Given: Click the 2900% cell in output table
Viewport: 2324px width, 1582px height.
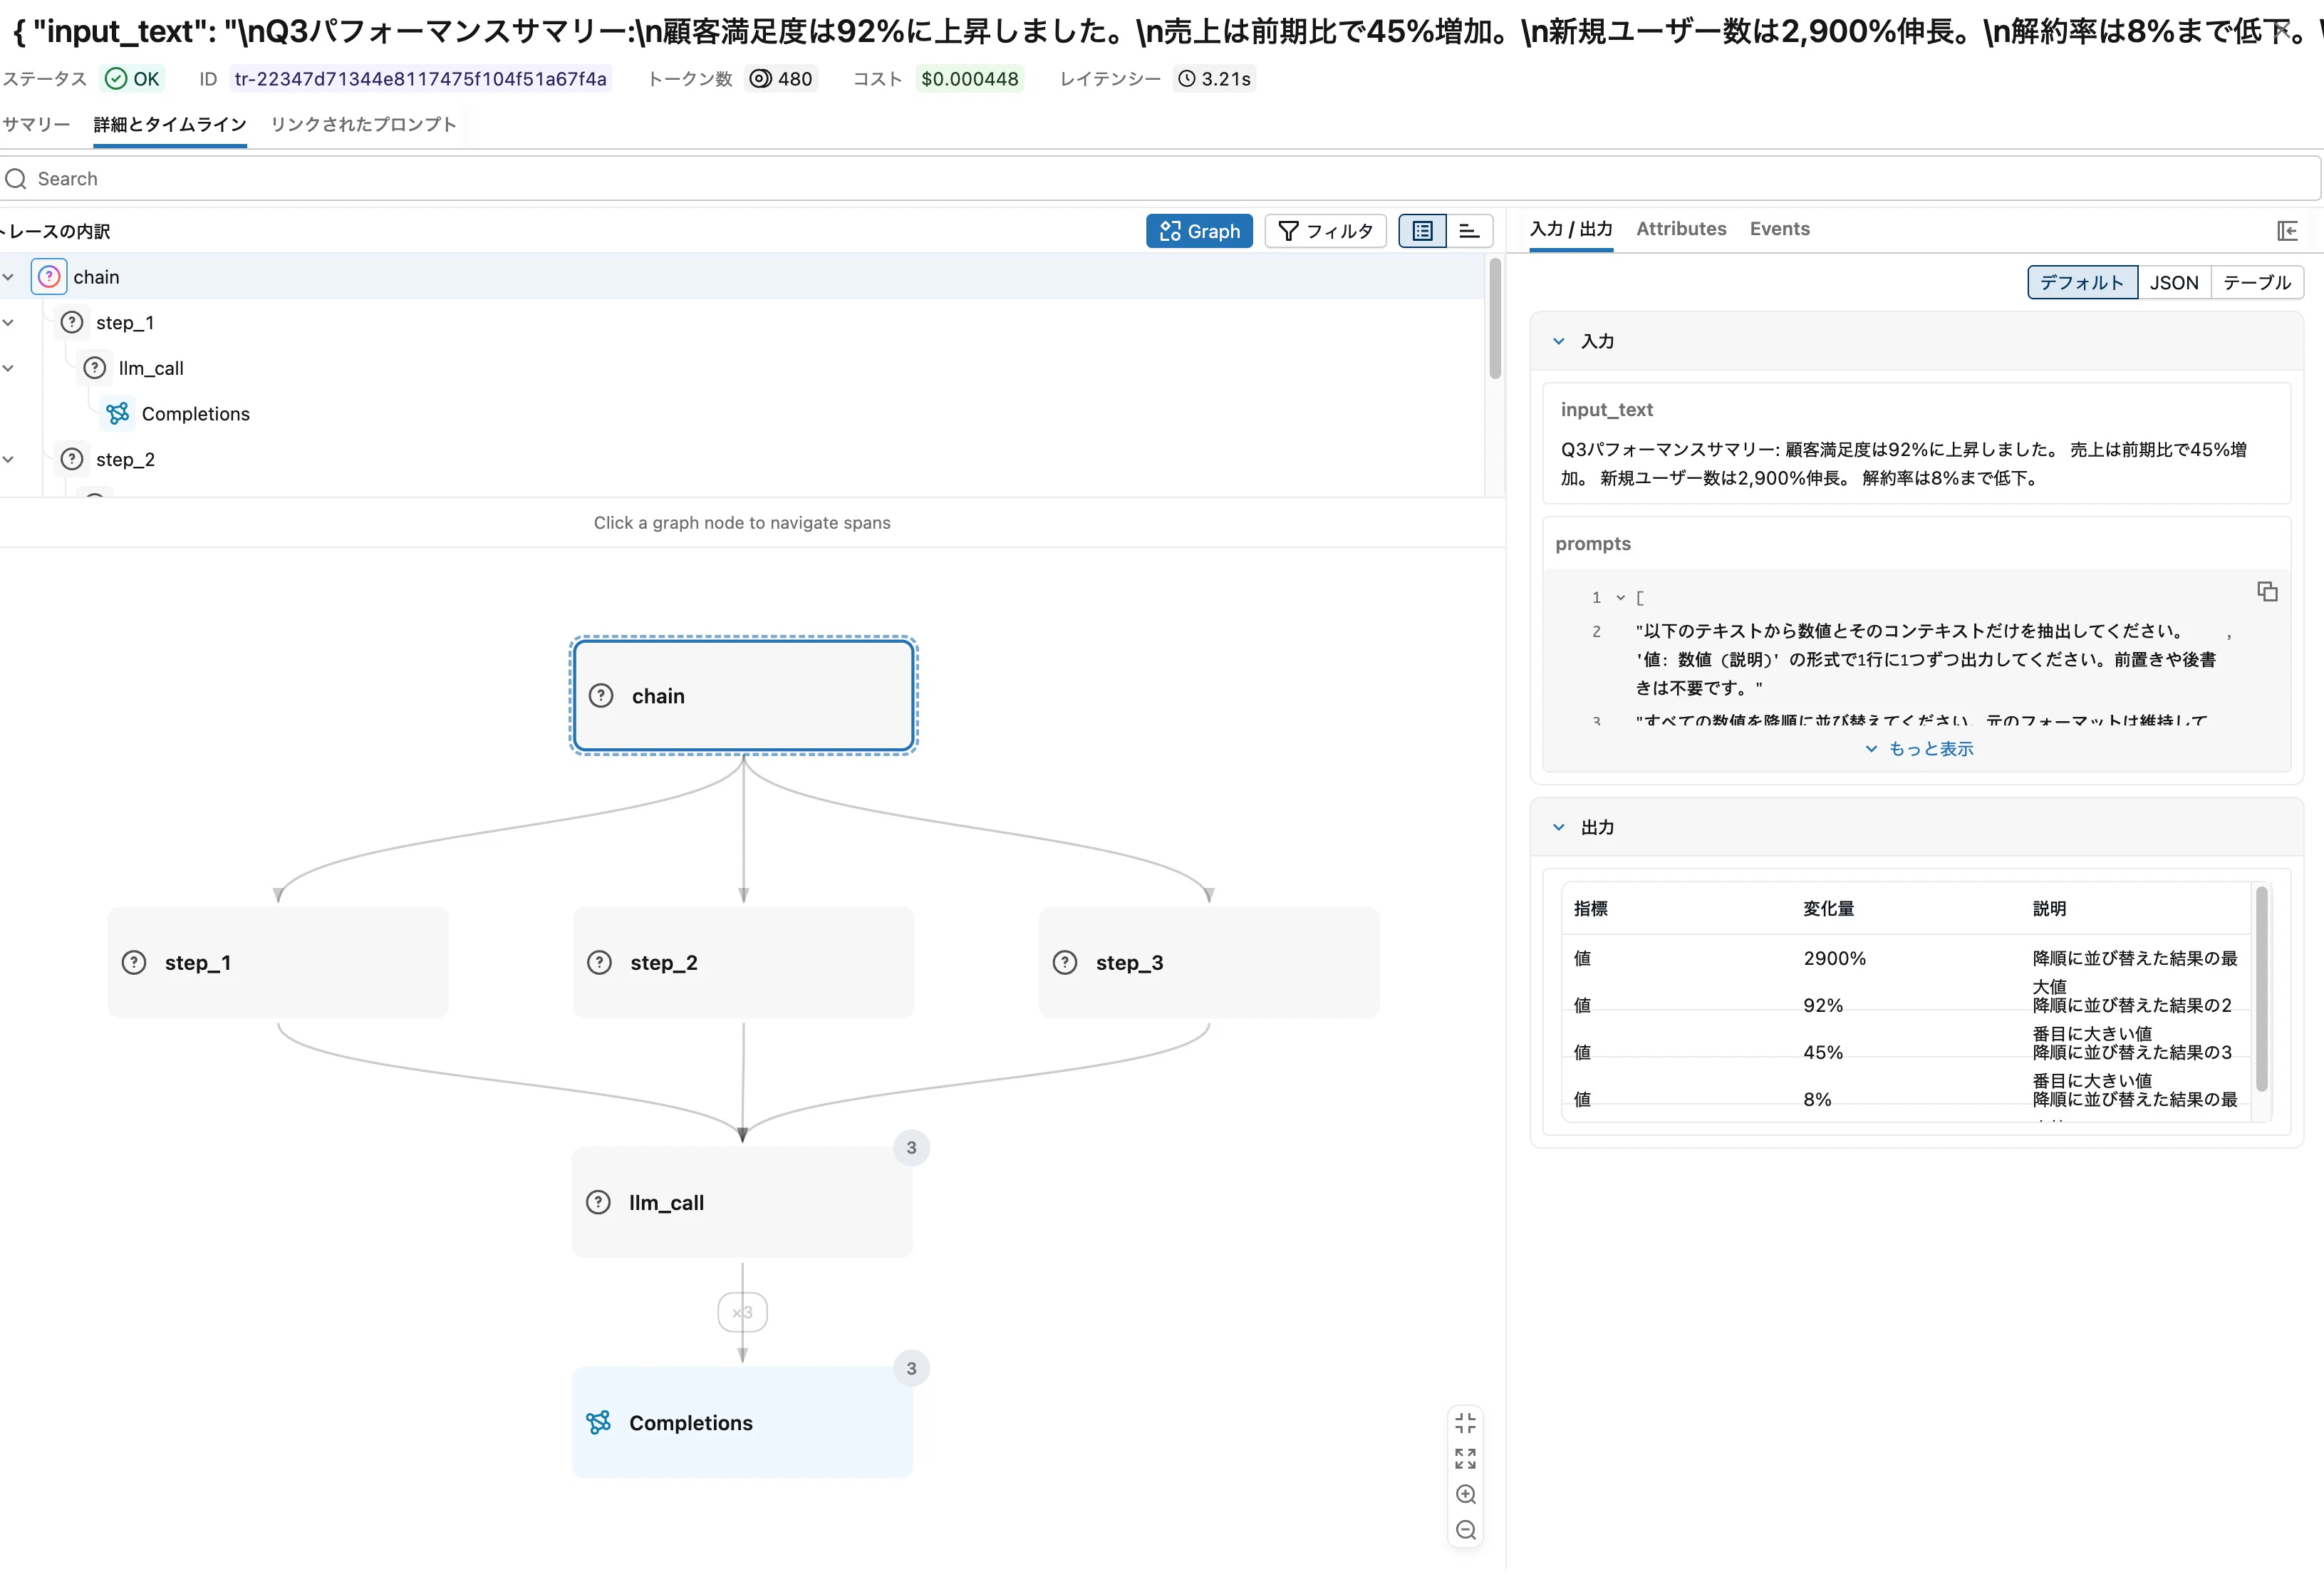Looking at the screenshot, I should point(1834,958).
